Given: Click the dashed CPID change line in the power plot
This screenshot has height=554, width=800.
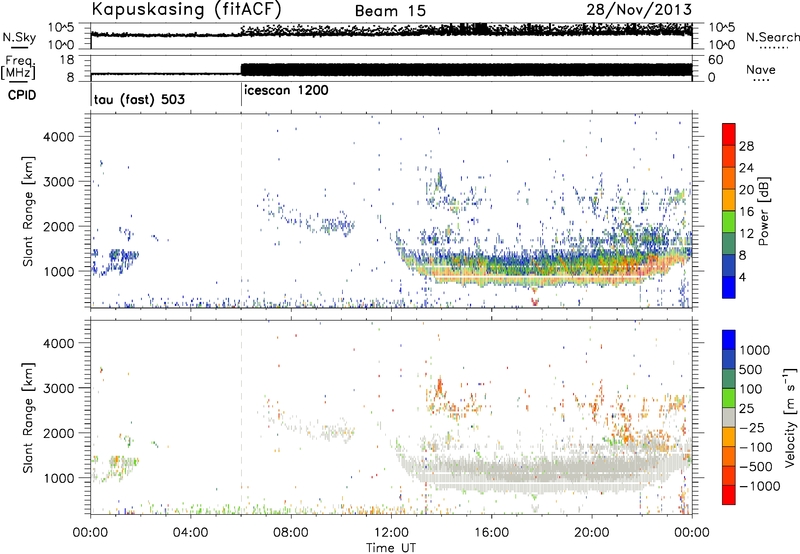Looking at the screenshot, I should [x=241, y=210].
